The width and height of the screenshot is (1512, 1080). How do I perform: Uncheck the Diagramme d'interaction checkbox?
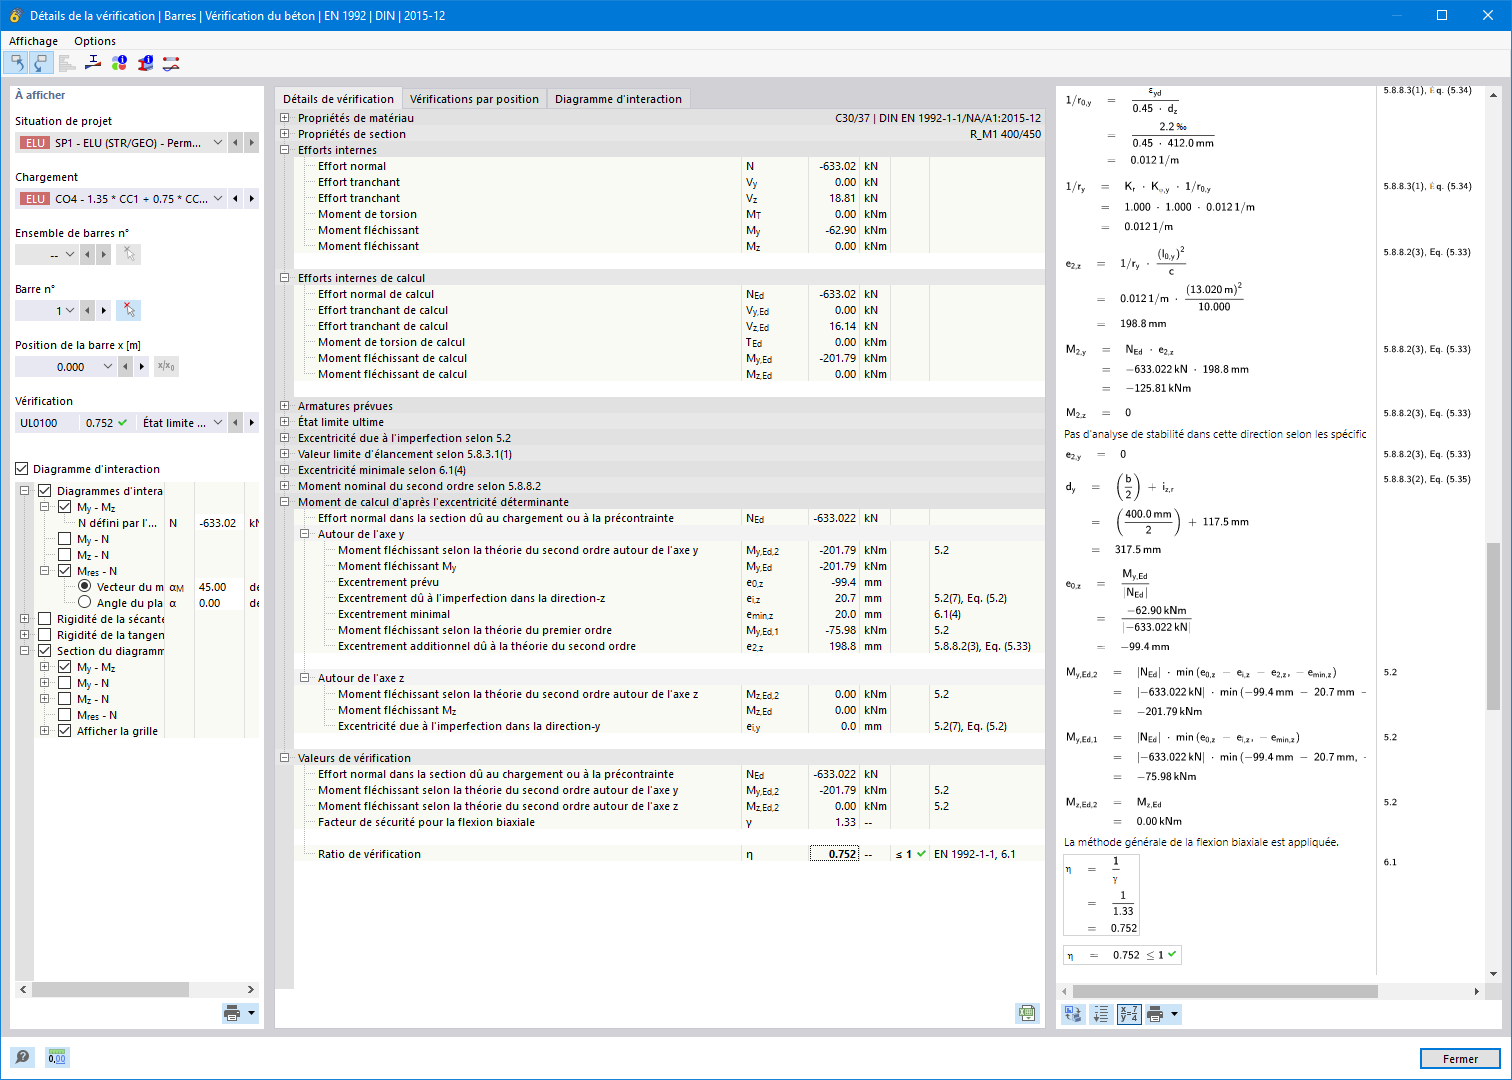[x=22, y=469]
